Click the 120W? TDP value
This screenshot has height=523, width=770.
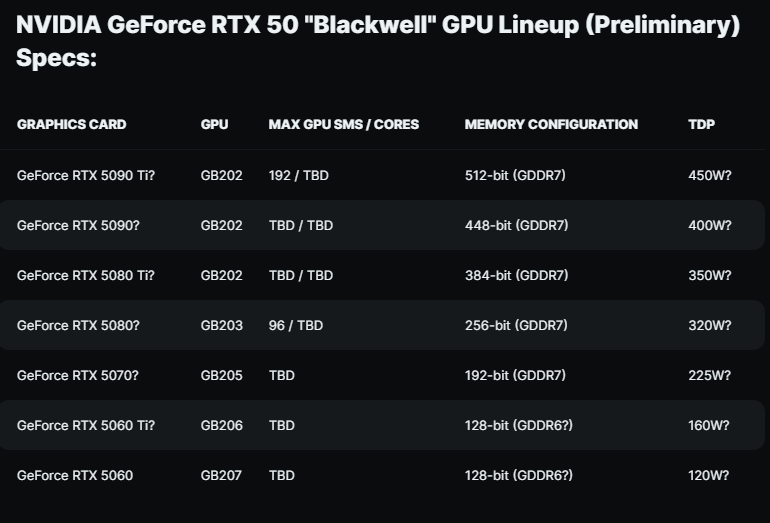point(710,475)
